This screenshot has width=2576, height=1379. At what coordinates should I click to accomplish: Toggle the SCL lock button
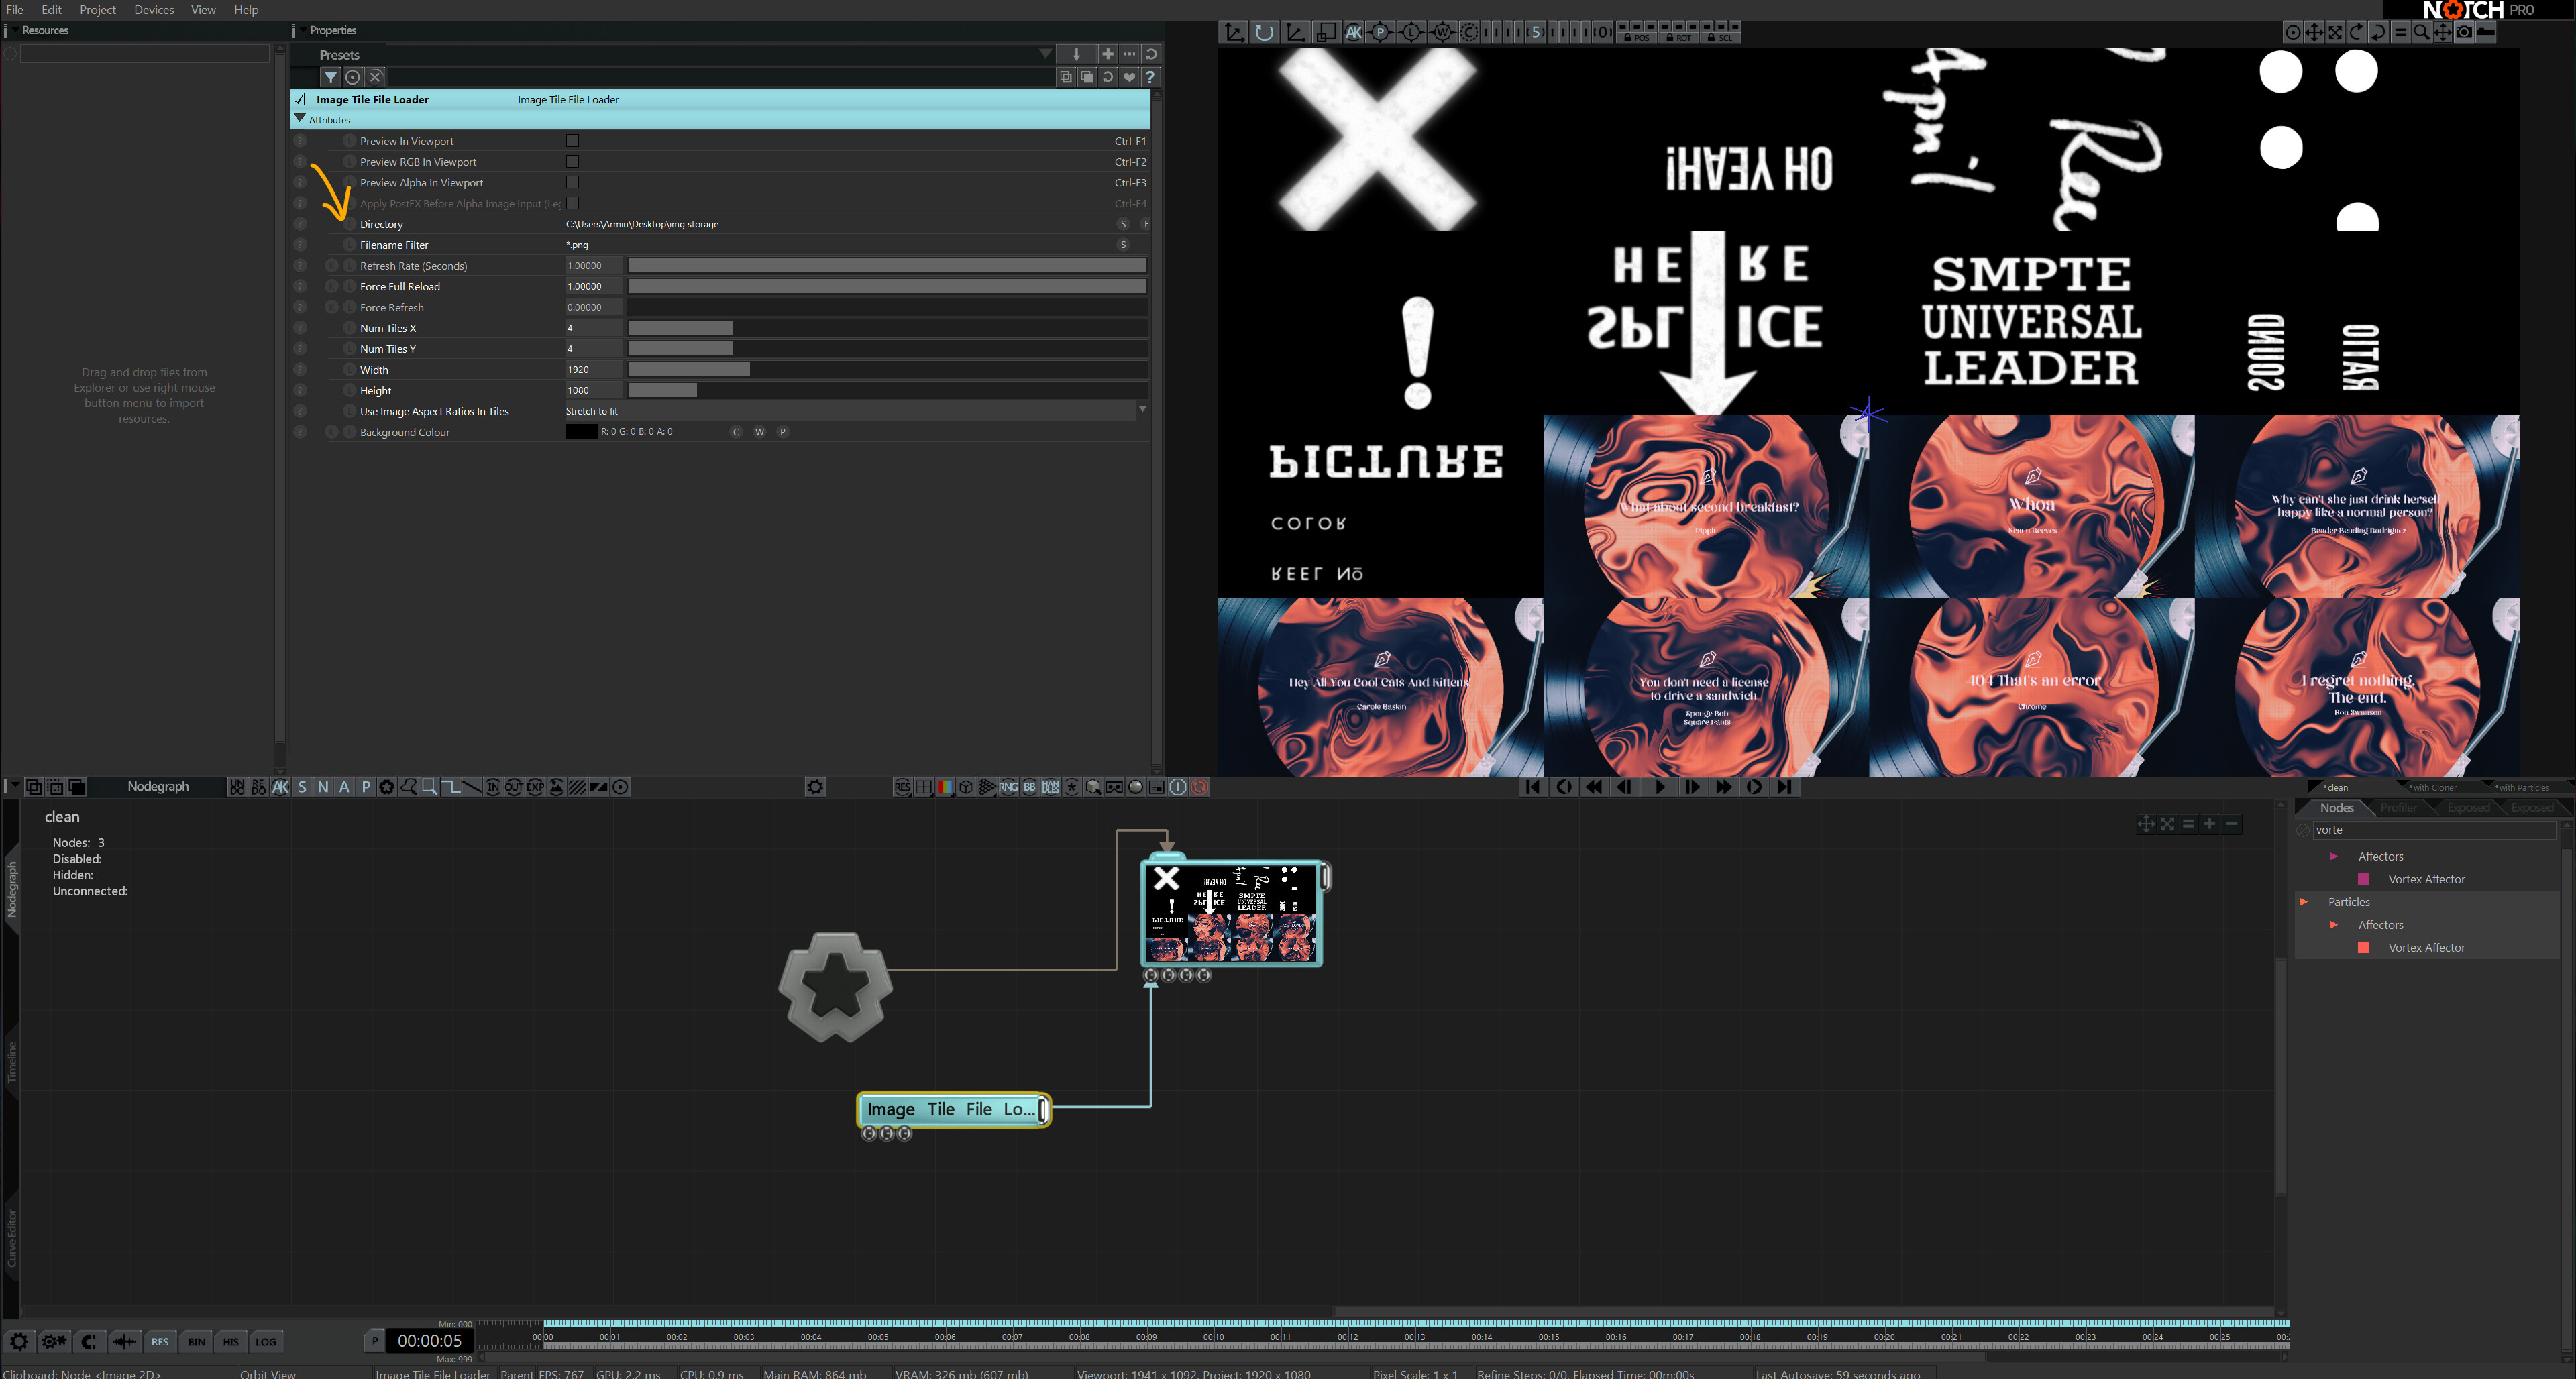point(1720,37)
